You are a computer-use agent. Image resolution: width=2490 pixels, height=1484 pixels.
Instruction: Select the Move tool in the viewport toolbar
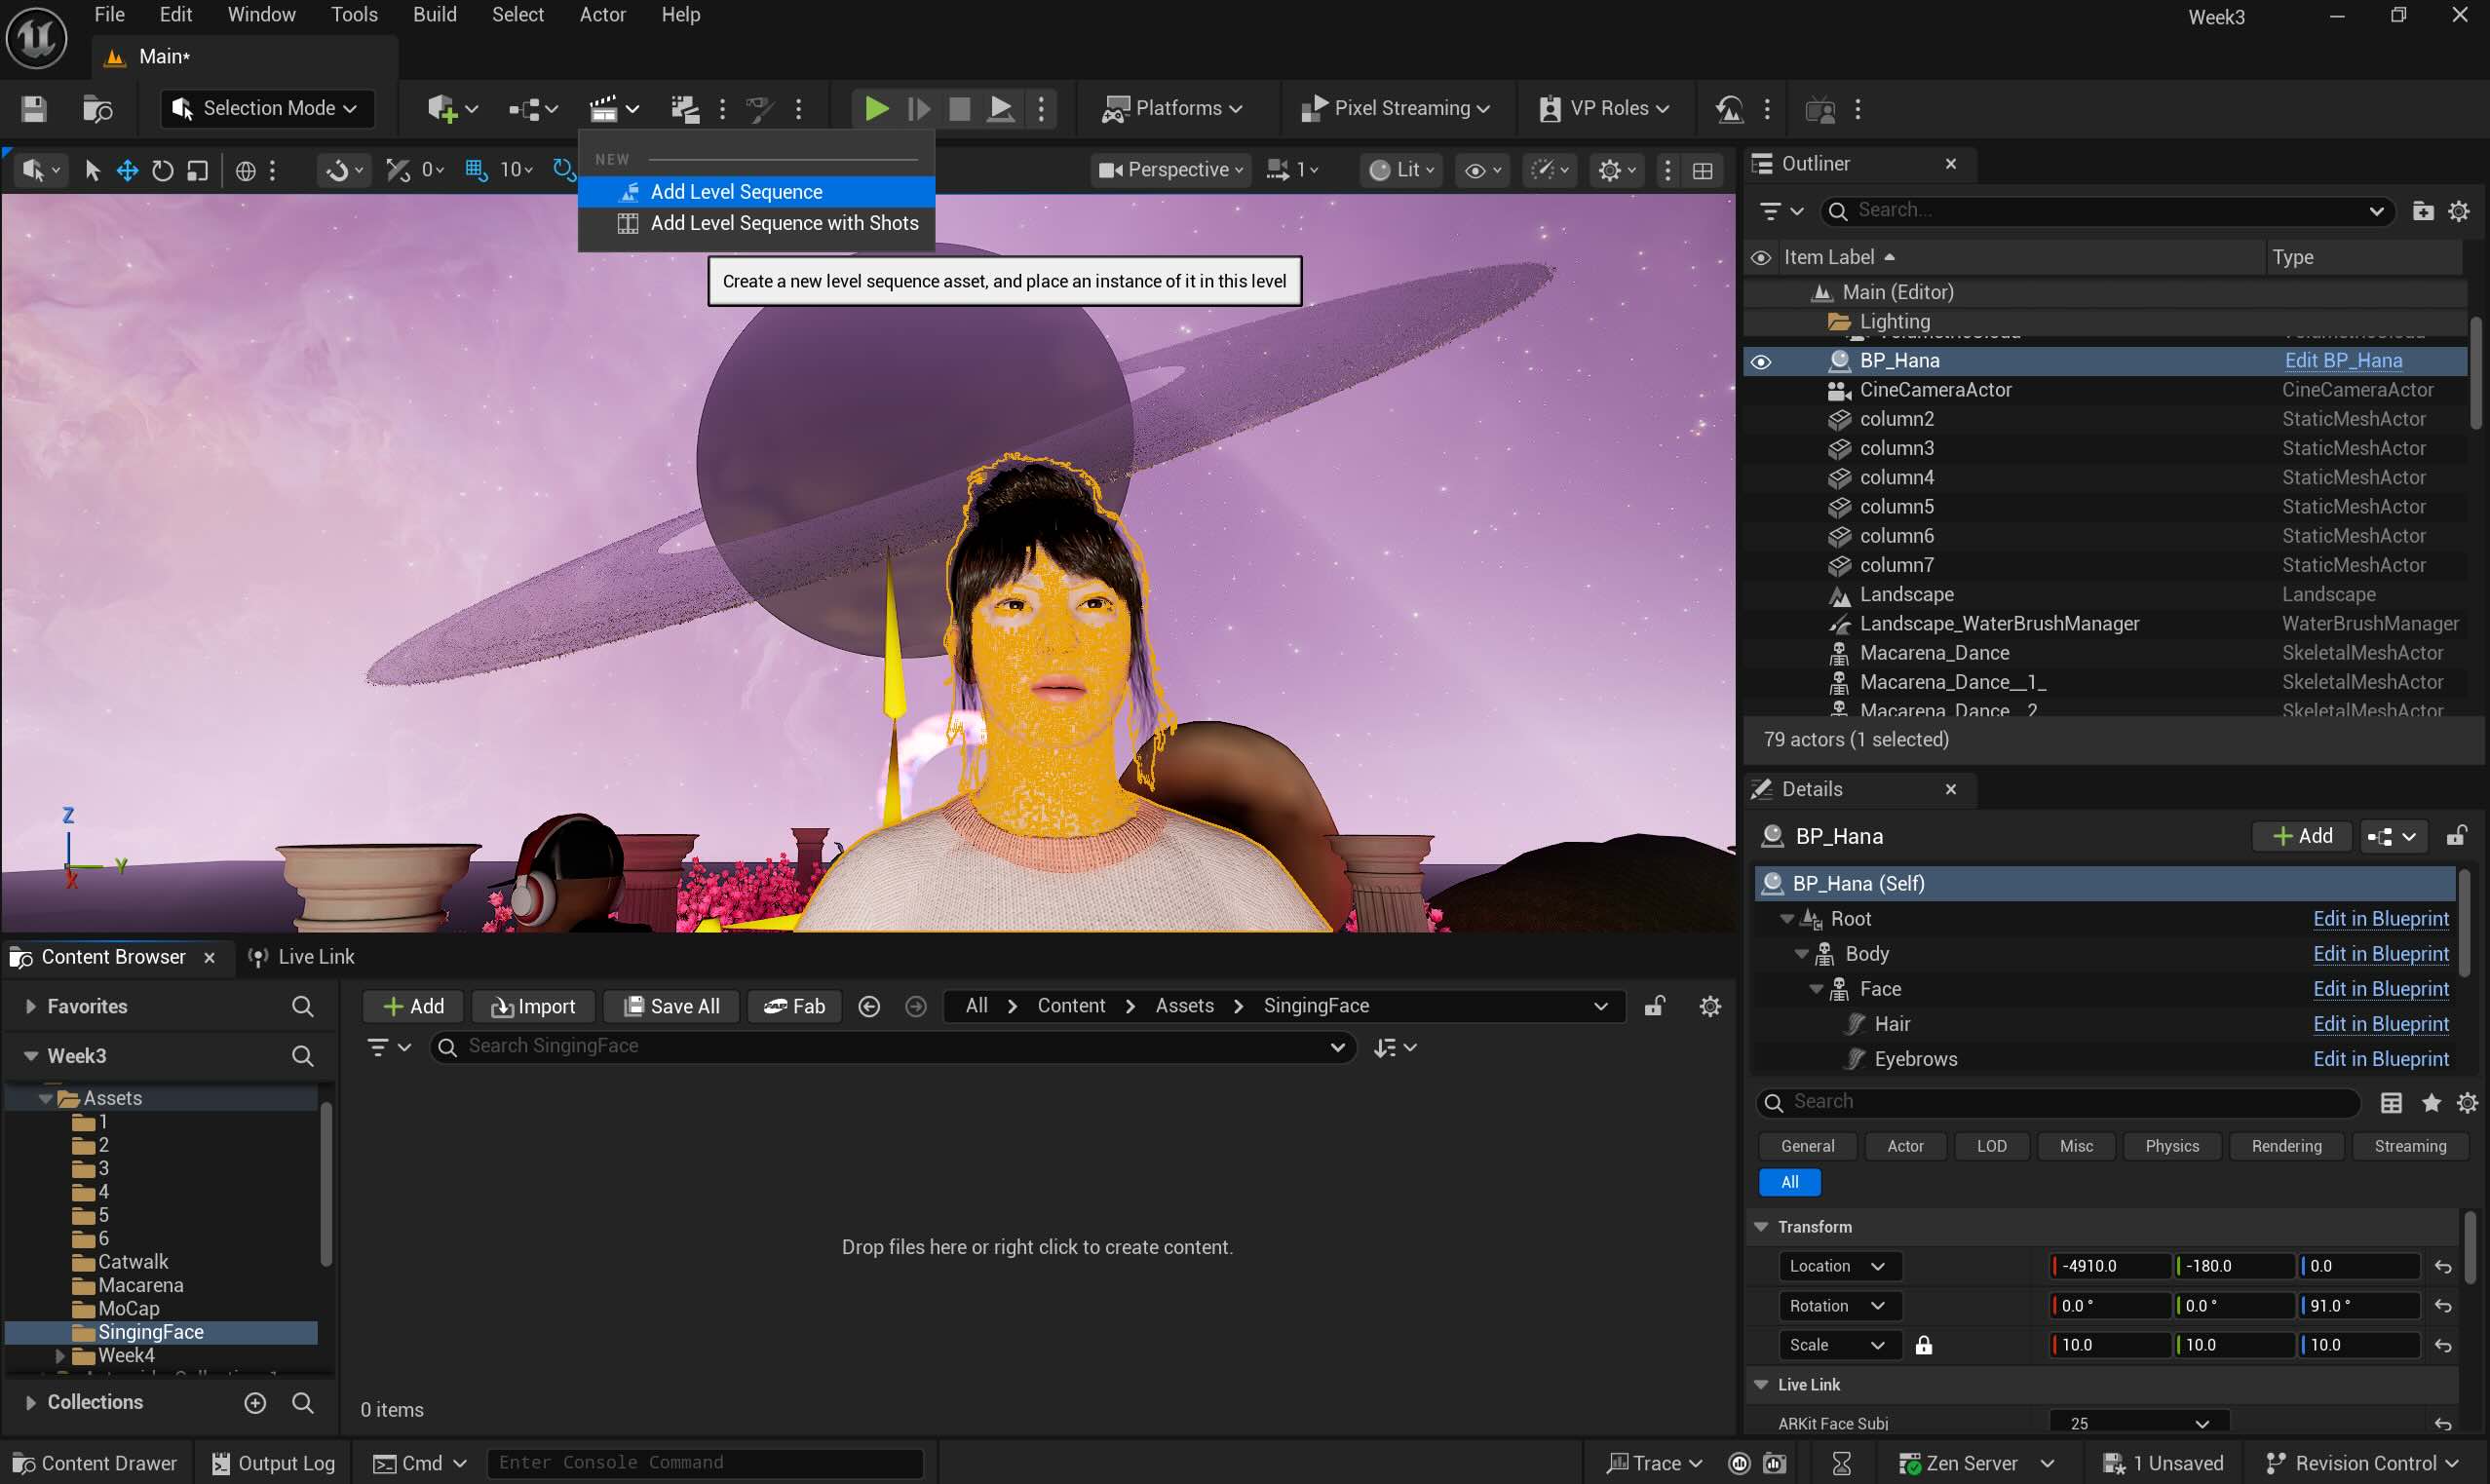pyautogui.click(x=127, y=170)
